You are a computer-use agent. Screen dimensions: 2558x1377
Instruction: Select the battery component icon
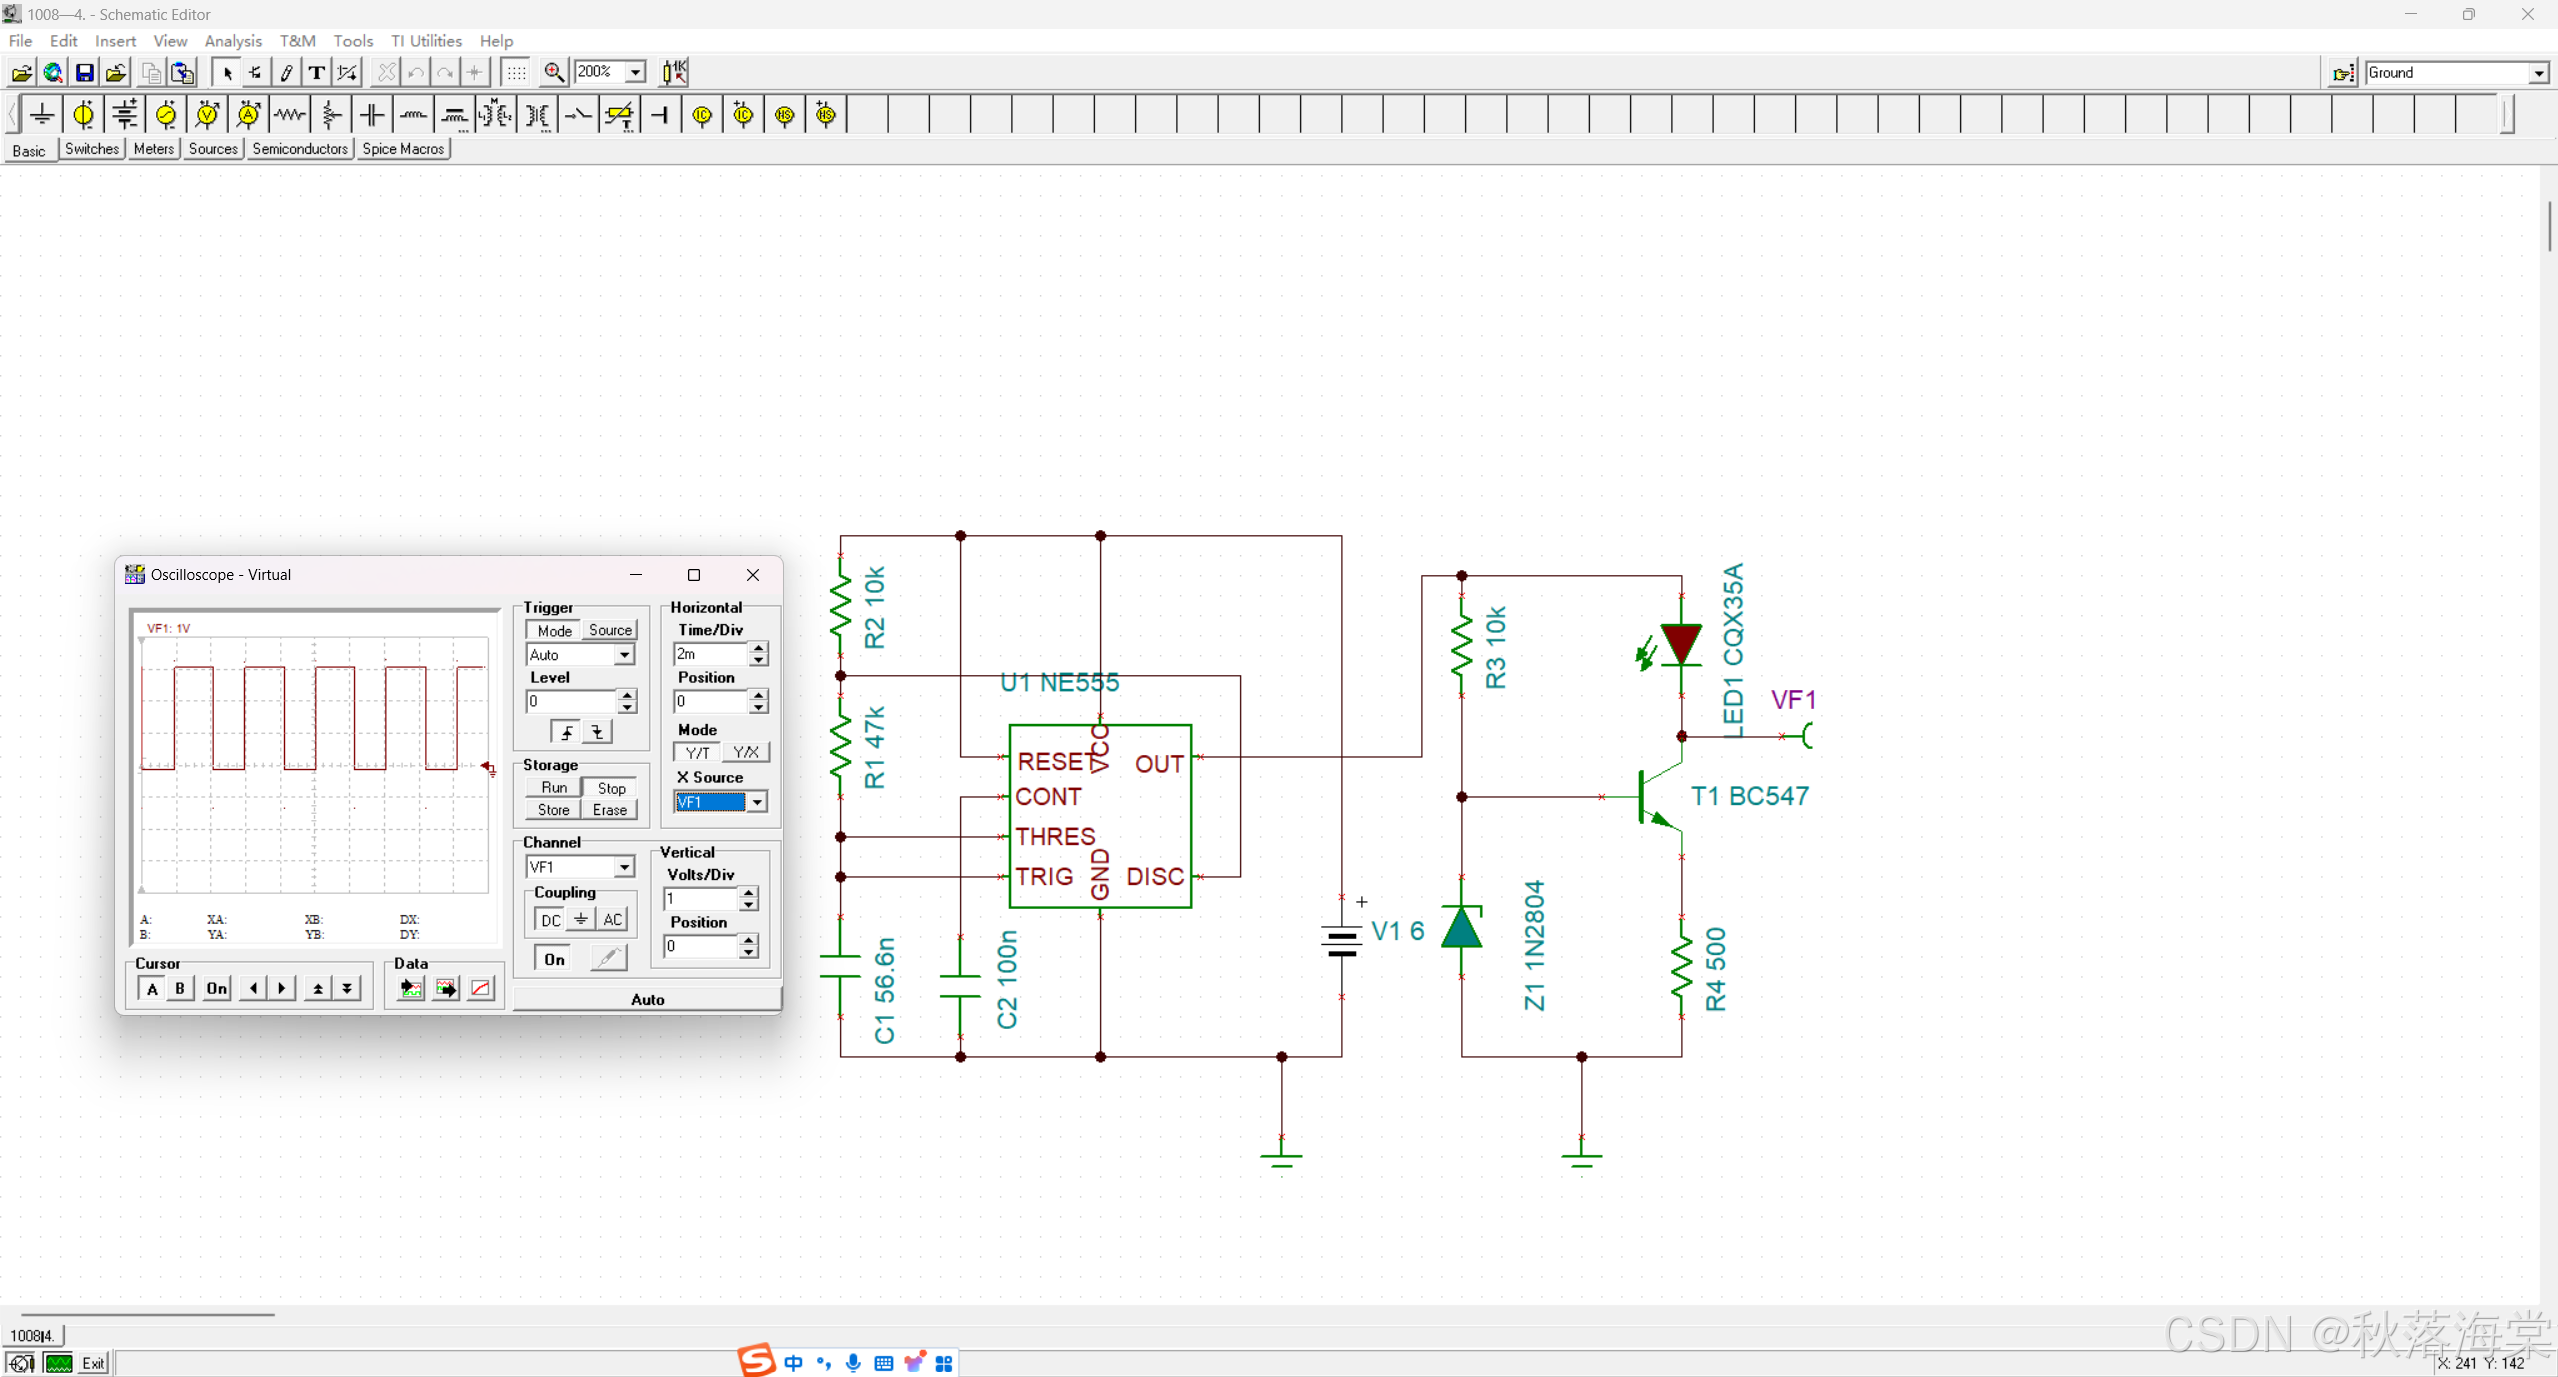(125, 115)
